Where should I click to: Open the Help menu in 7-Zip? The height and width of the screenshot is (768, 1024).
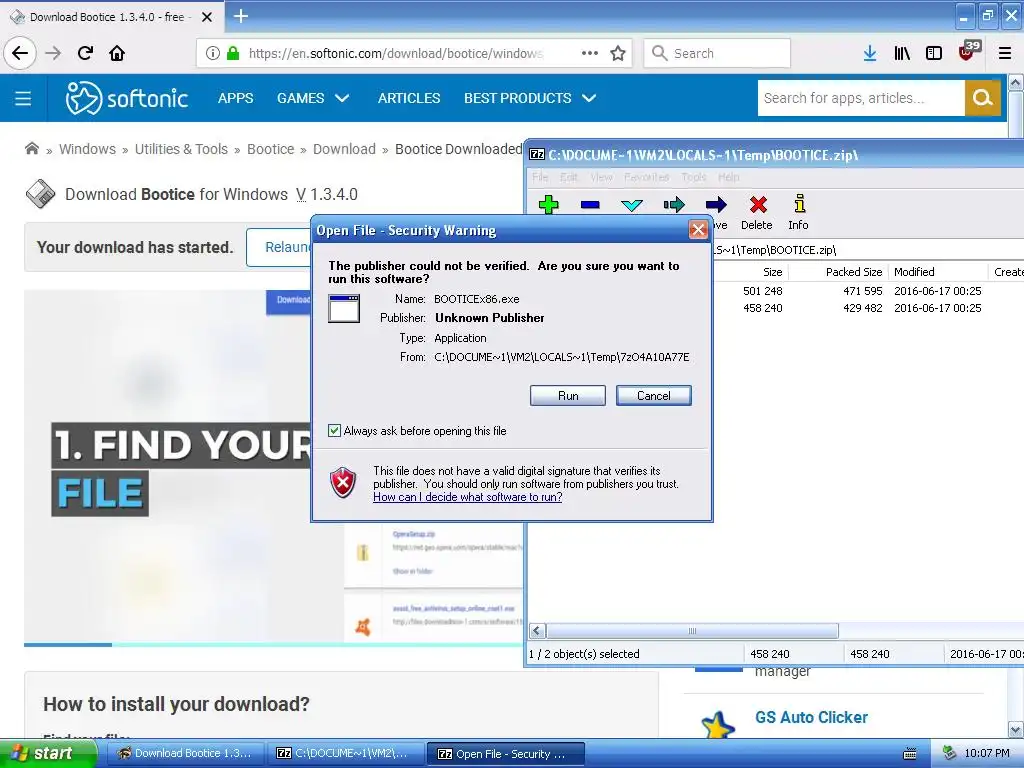(728, 177)
